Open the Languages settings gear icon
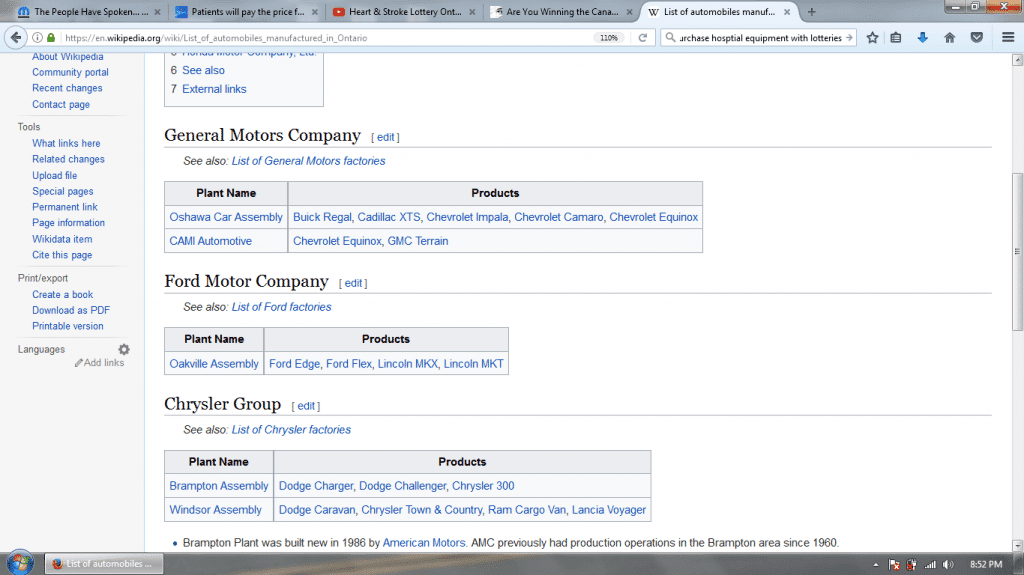 pos(124,349)
